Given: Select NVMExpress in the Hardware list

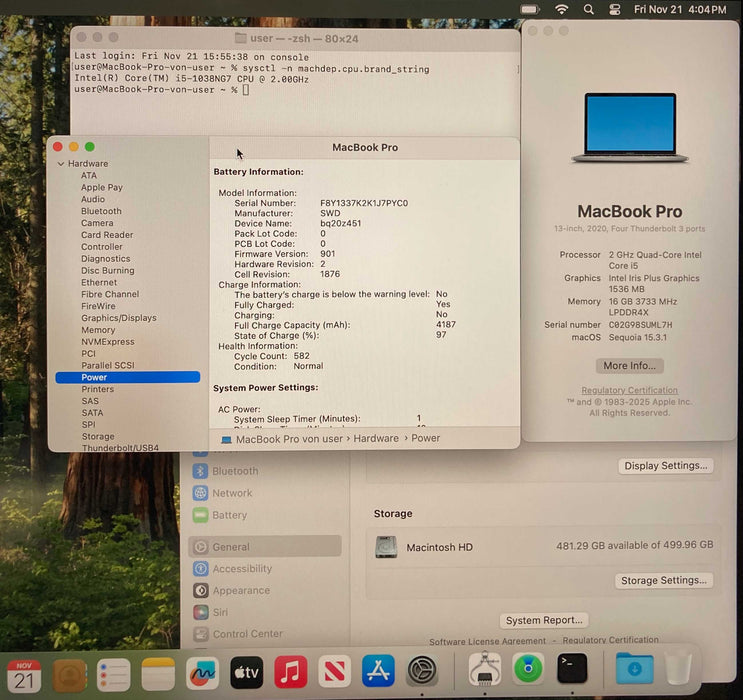Looking at the screenshot, I should click(108, 341).
